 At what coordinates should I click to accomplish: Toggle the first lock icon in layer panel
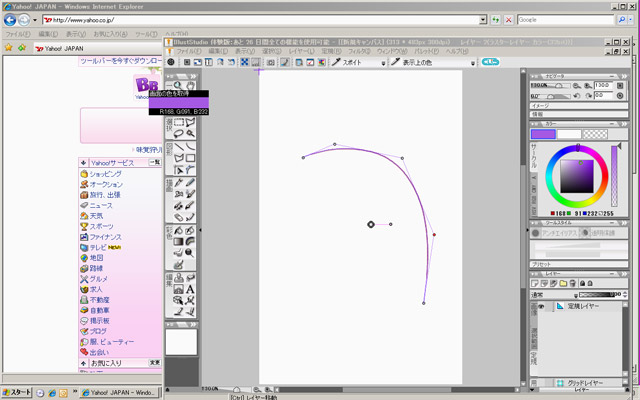click(x=582, y=283)
